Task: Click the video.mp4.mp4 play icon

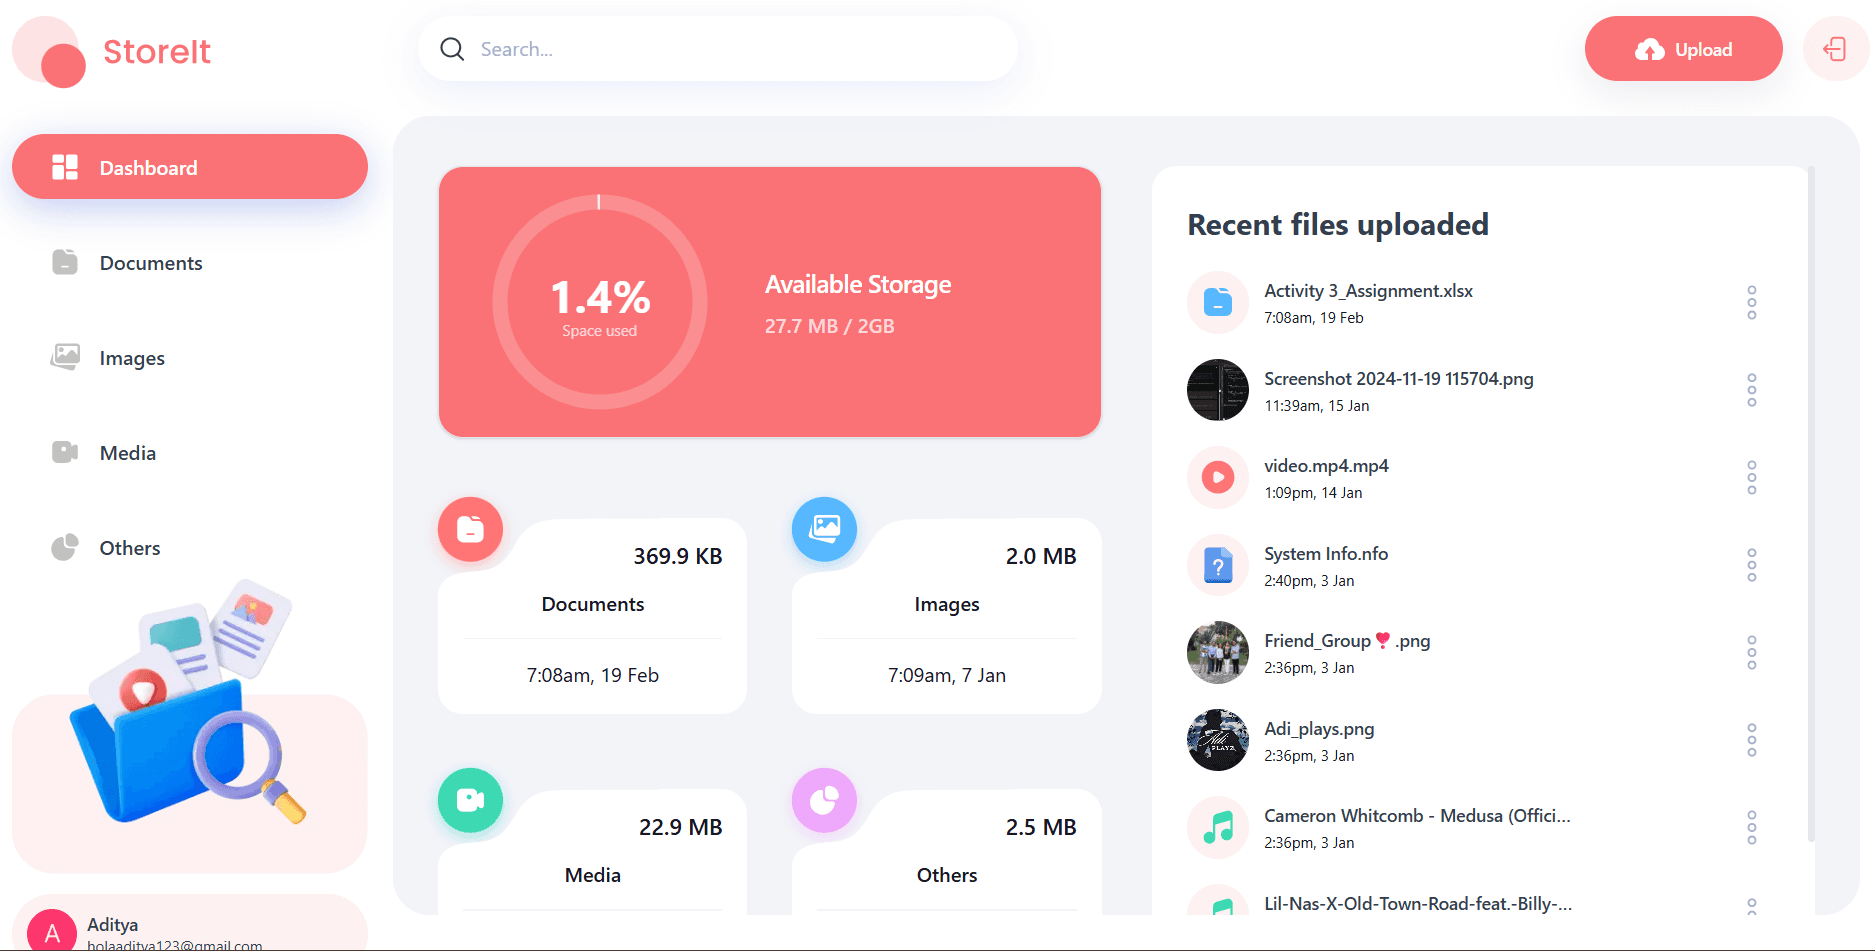Action: pyautogui.click(x=1217, y=478)
